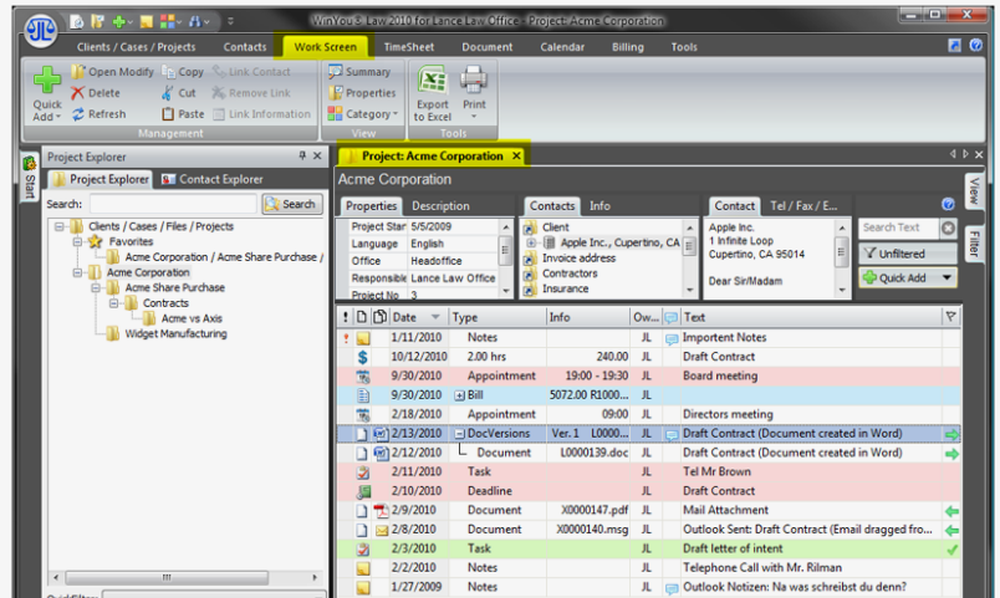The height and width of the screenshot is (598, 1000).
Task: Open the Tel / Fax / E... tab
Action: [x=804, y=206]
